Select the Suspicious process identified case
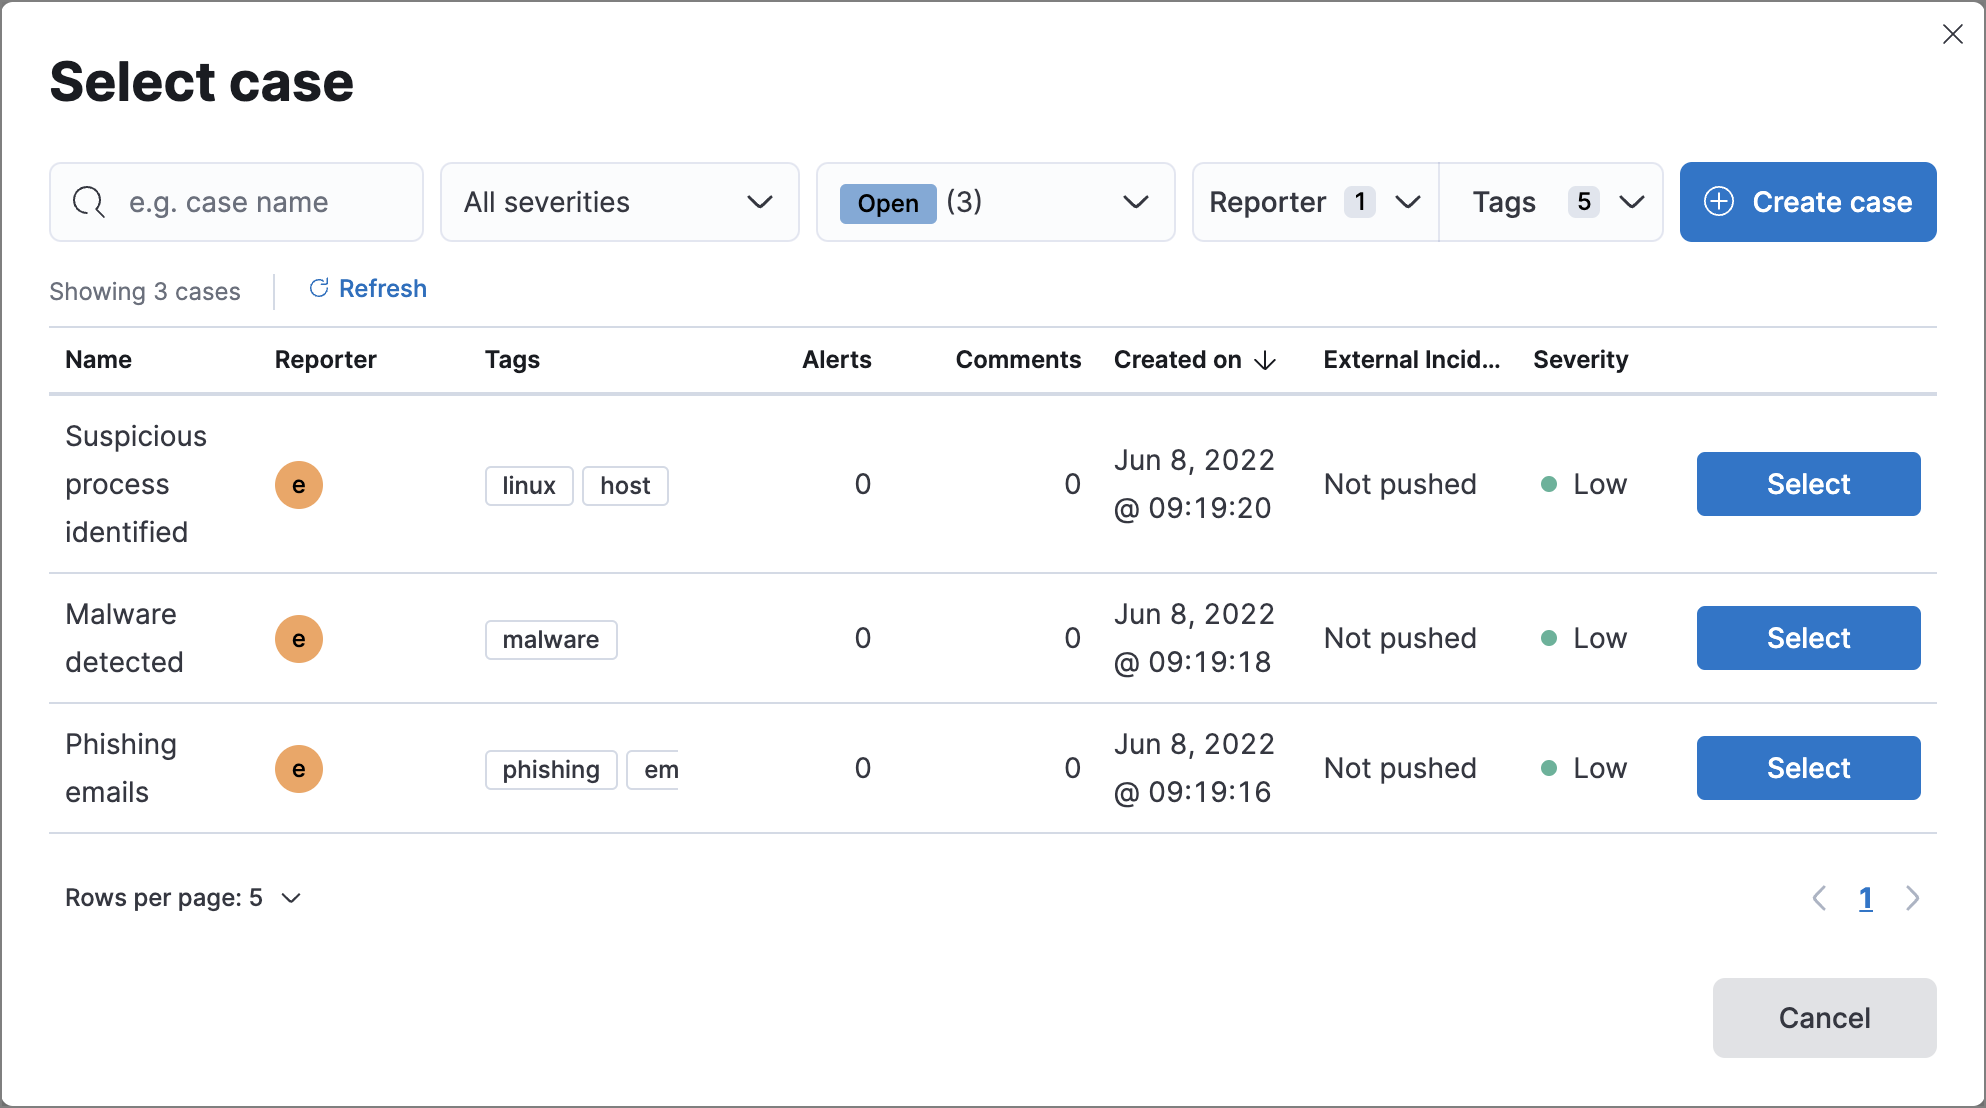The width and height of the screenshot is (1986, 1108). [x=1809, y=483]
